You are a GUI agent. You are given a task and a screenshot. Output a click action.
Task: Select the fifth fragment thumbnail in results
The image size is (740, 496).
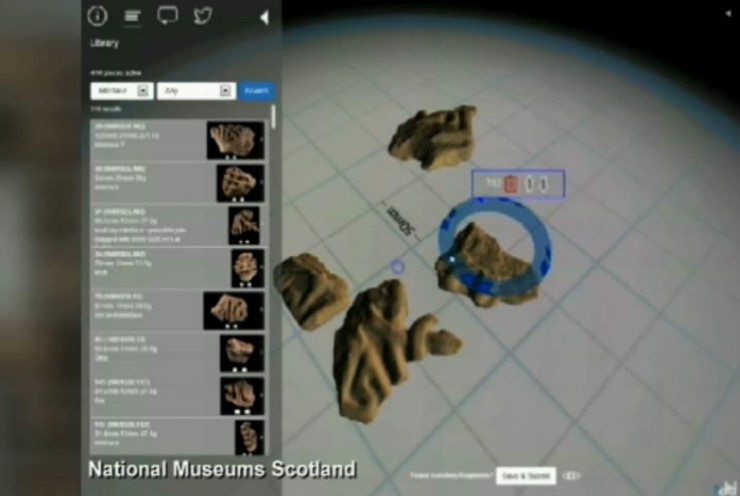[234, 311]
